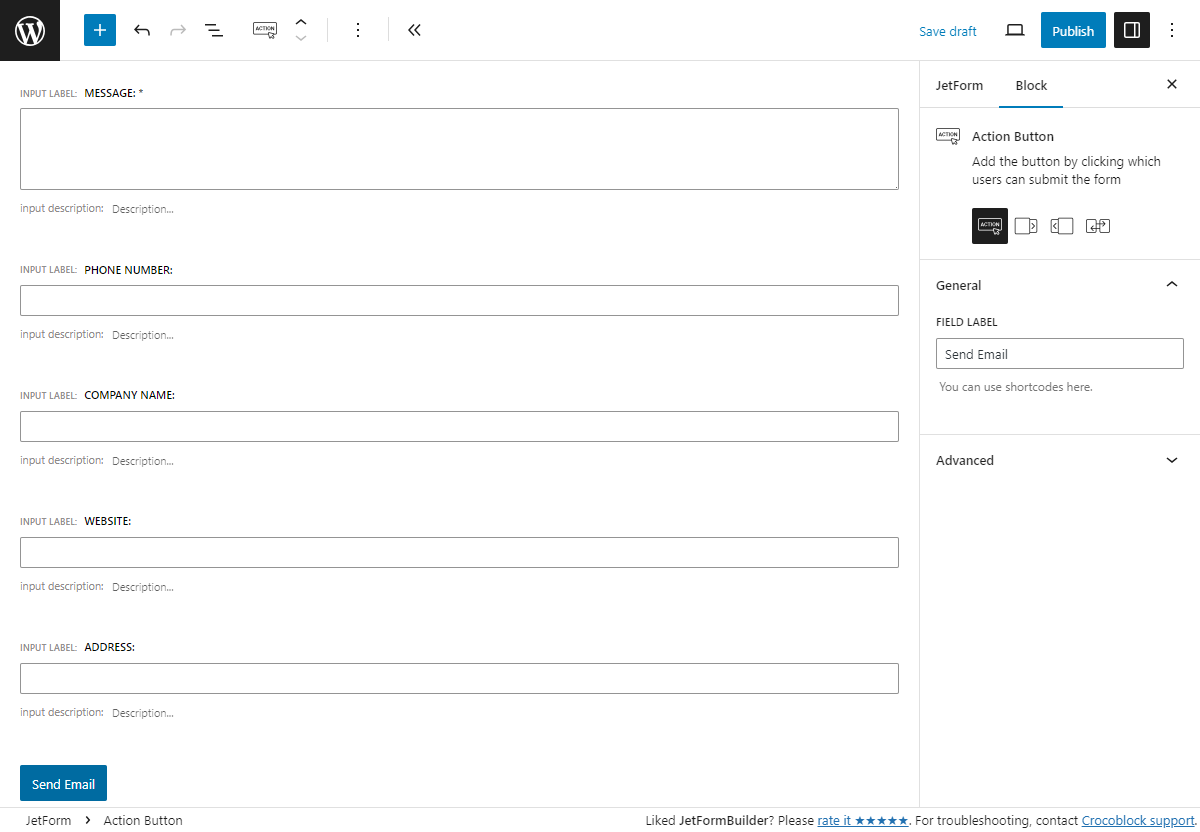
Task: Select the Action Button block icon in toolbar
Action: 265,30
